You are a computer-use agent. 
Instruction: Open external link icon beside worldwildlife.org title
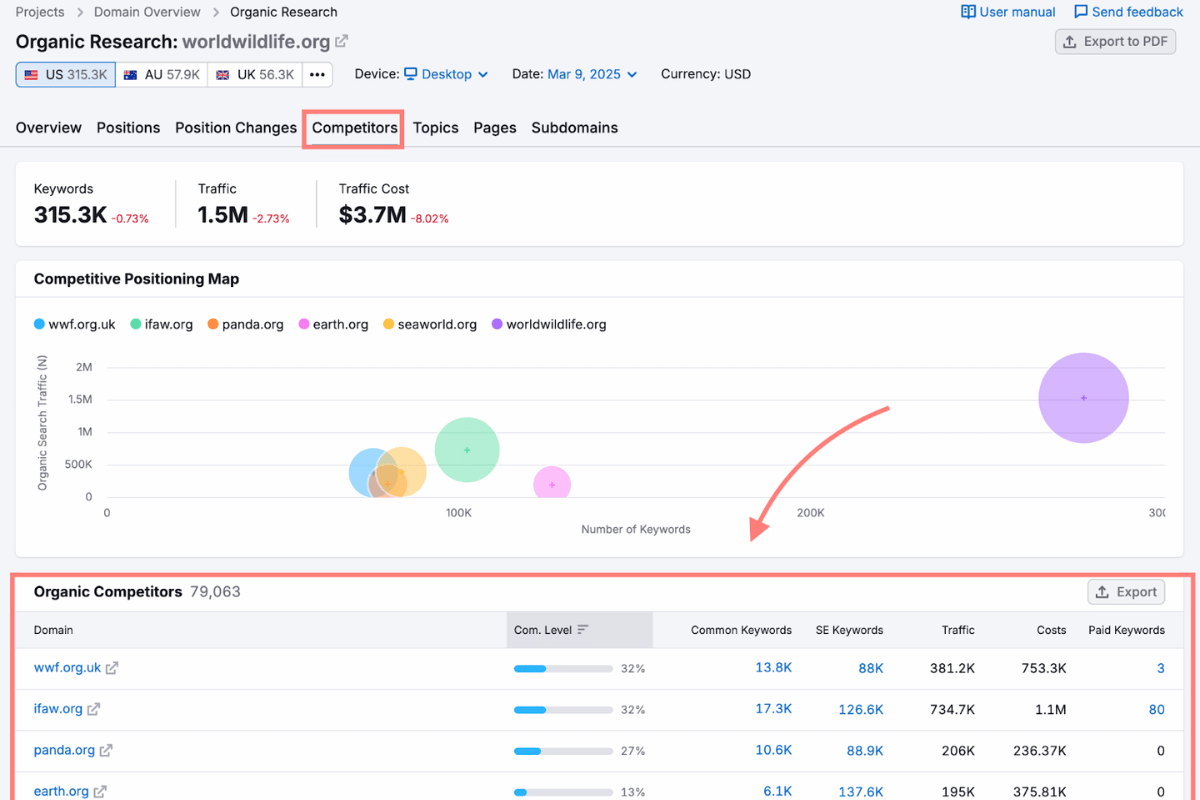[x=341, y=42]
